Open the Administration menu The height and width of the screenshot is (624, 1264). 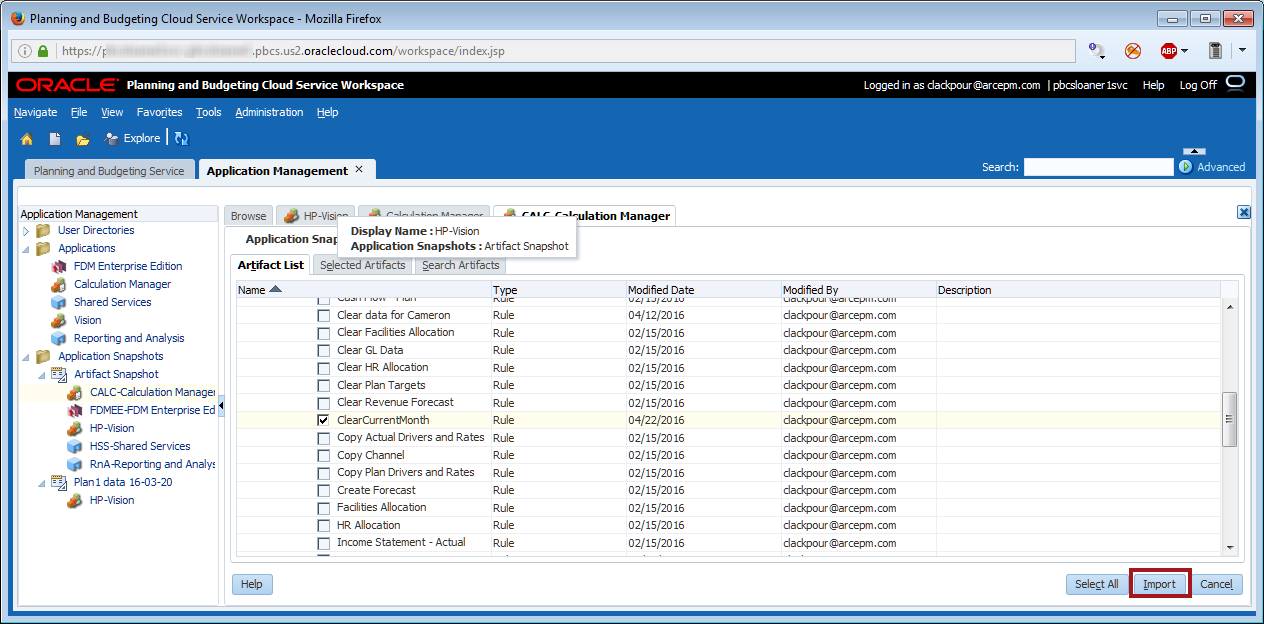point(270,112)
